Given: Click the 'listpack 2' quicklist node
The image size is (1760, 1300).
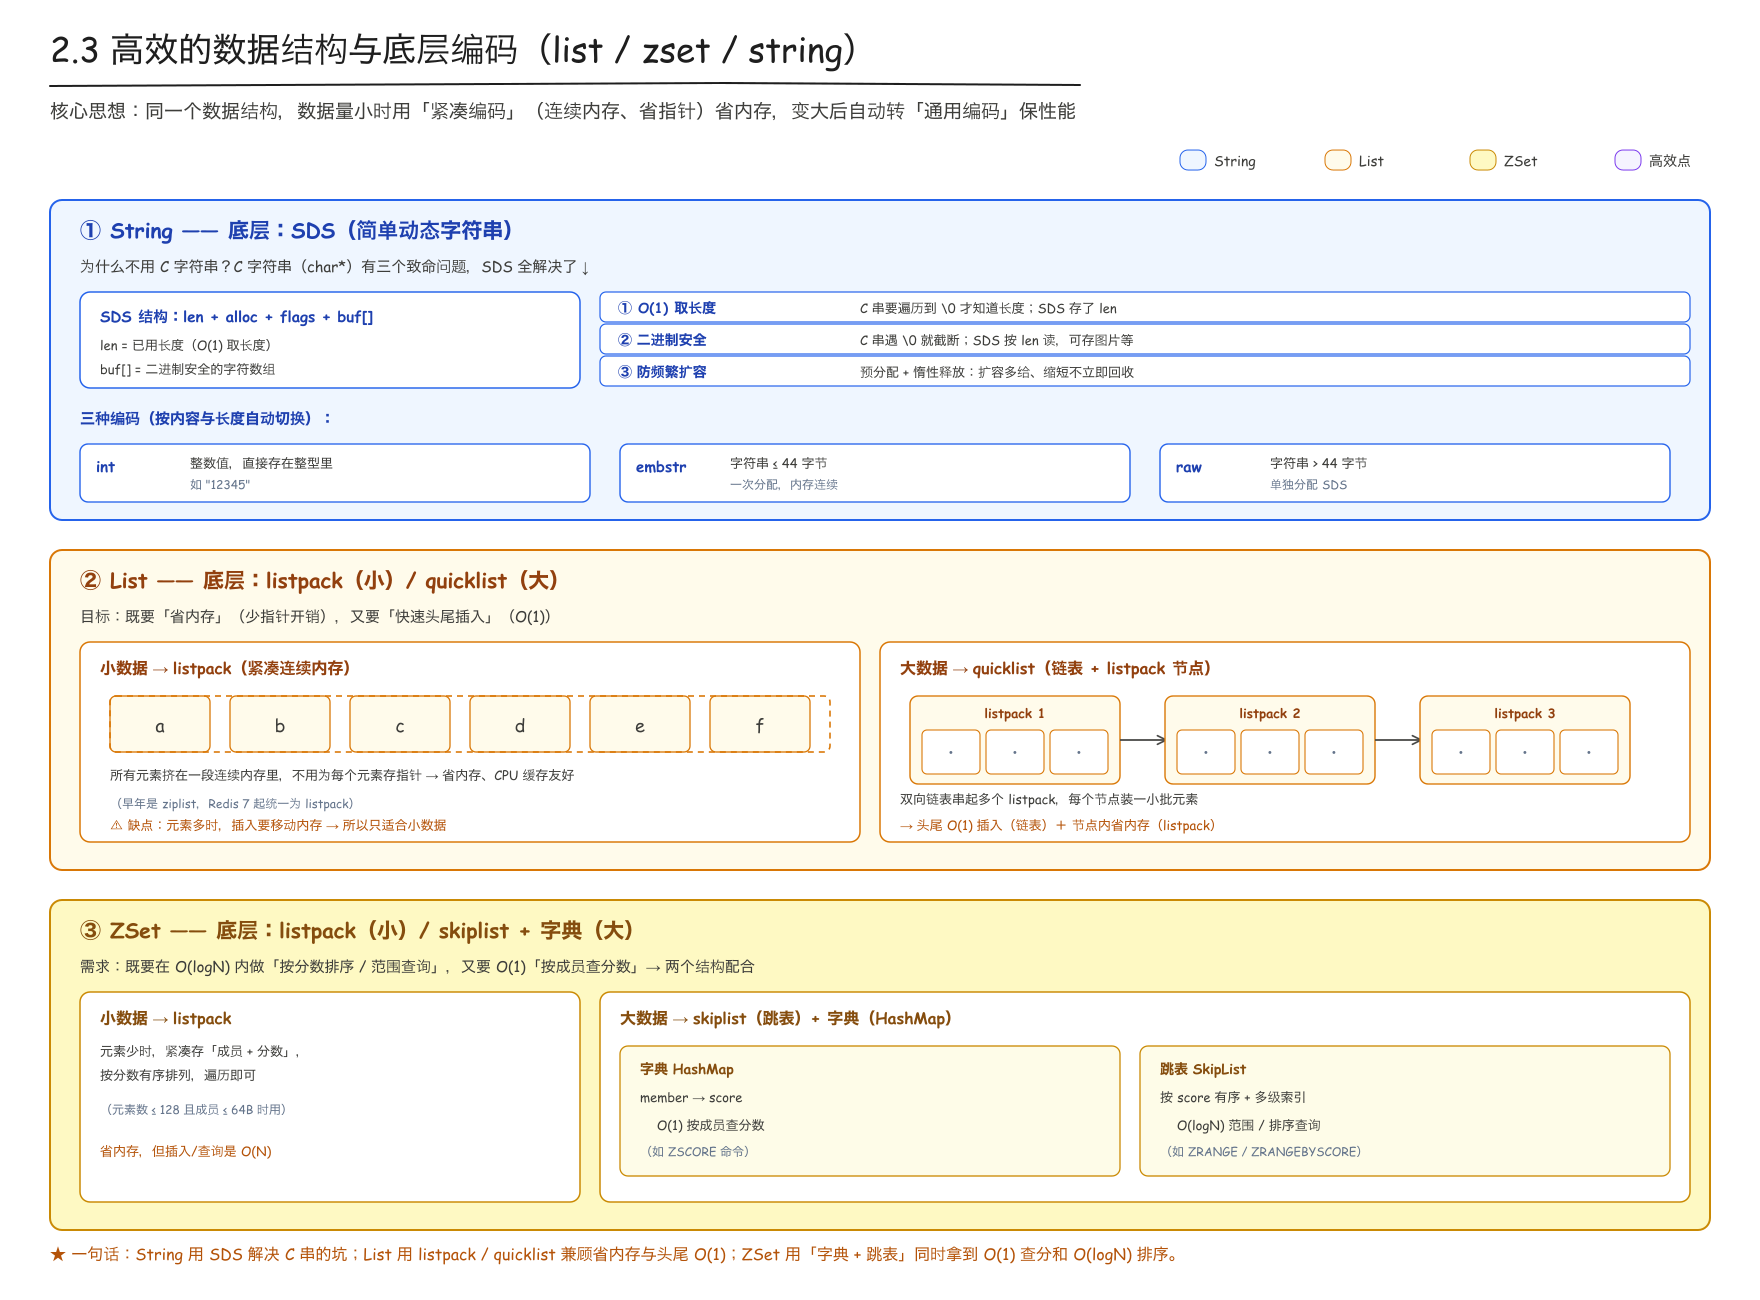Looking at the screenshot, I should 1270,740.
